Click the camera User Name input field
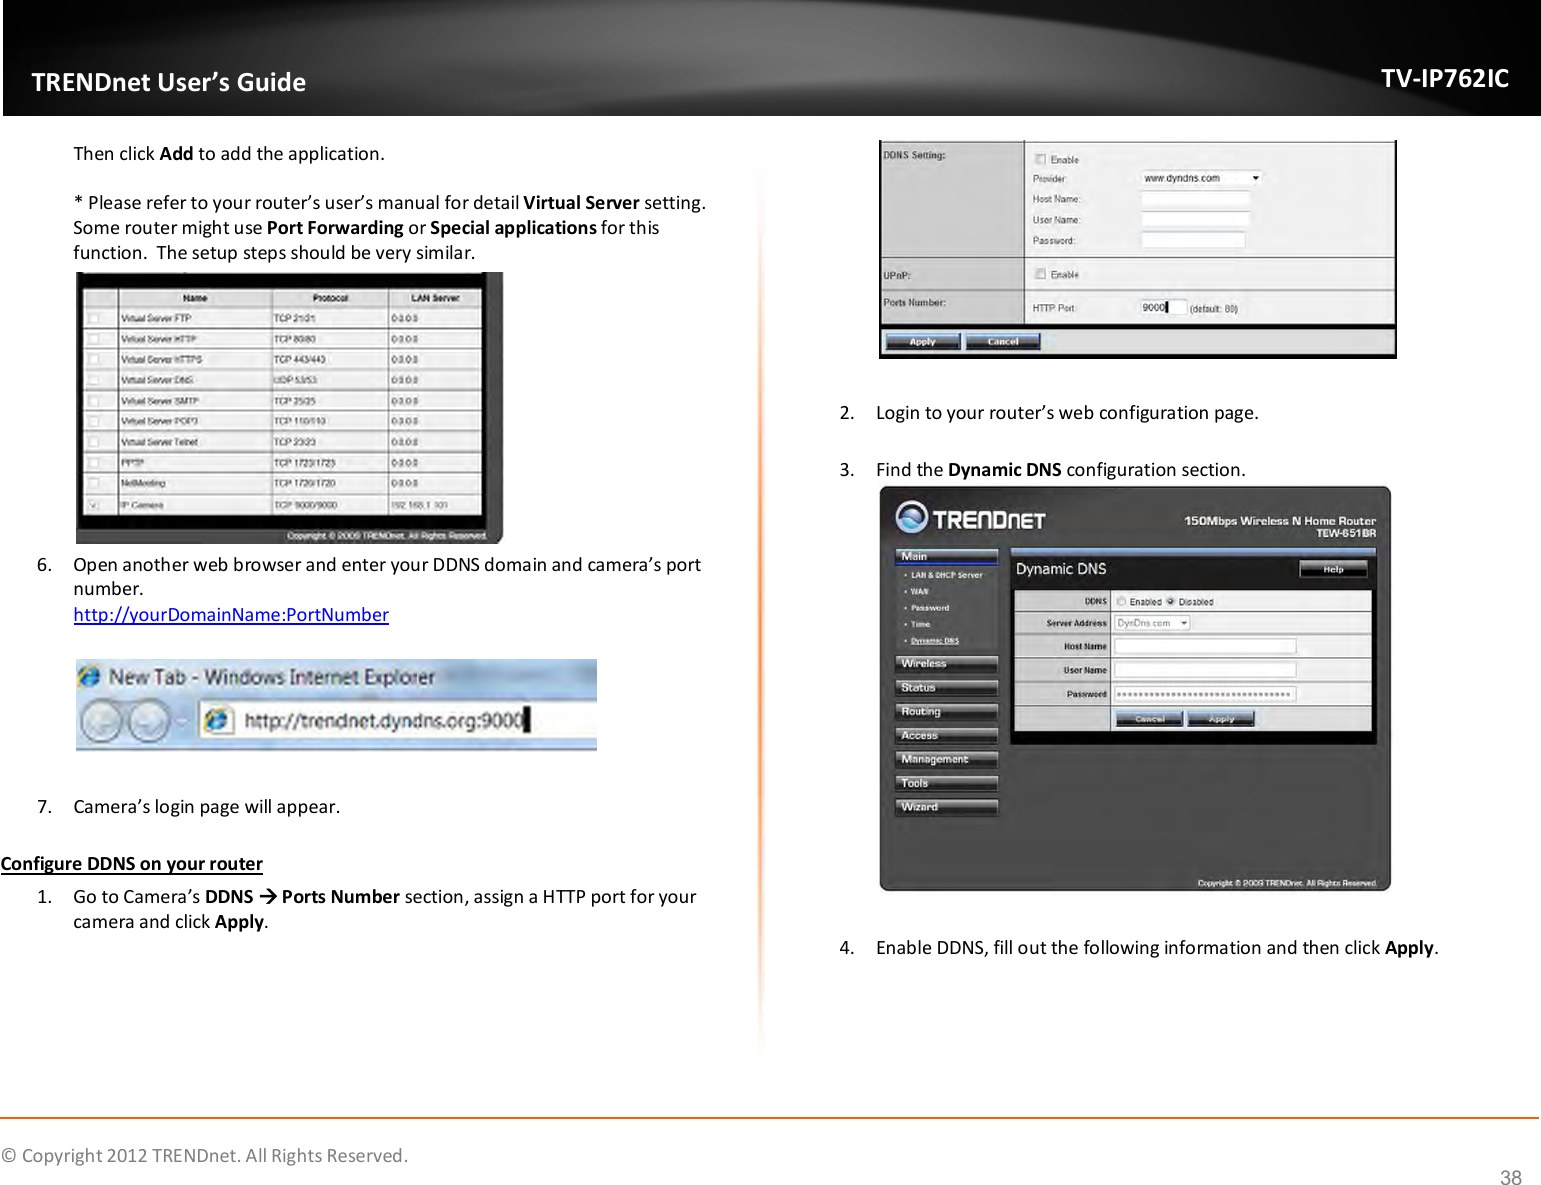The width and height of the screenshot is (1541, 1185). click(1196, 219)
